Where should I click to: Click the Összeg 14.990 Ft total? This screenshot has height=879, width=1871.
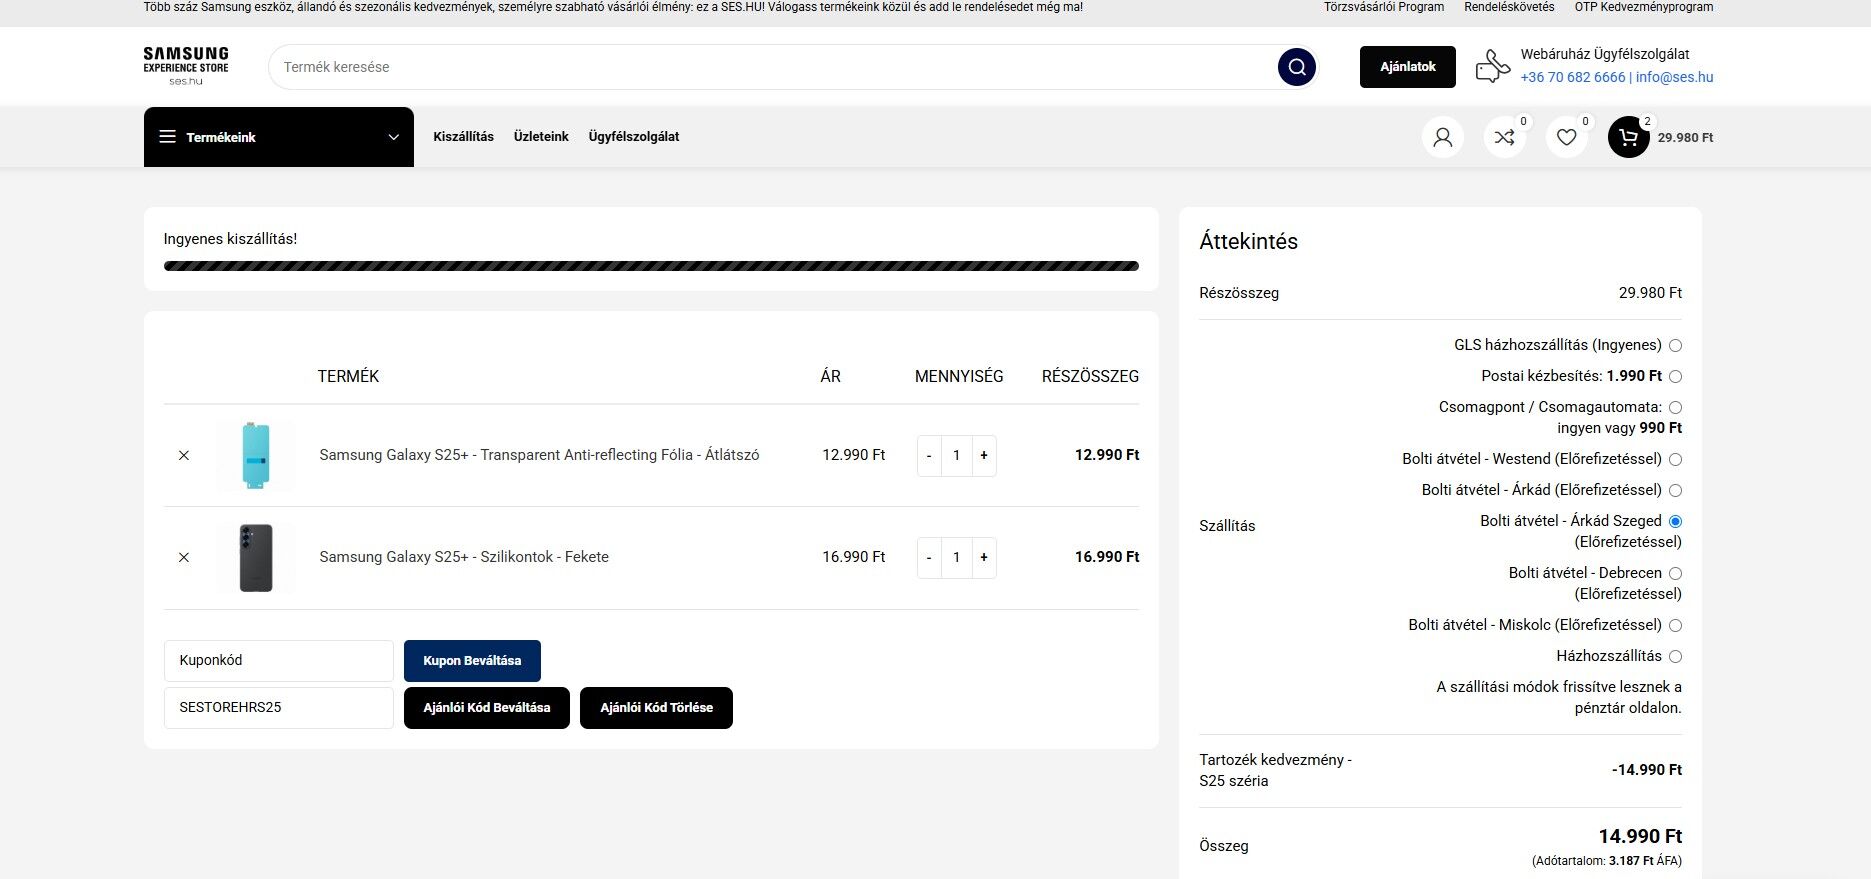[x=1640, y=836]
